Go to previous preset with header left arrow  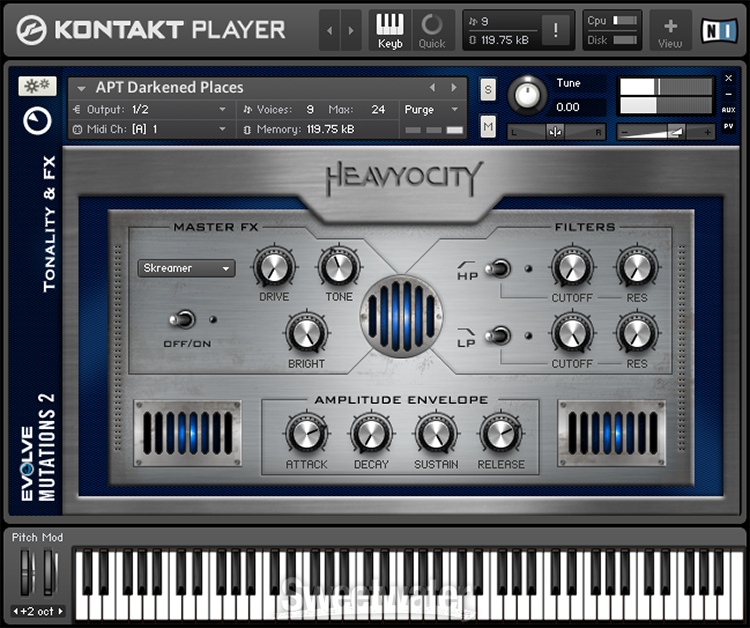[330, 30]
